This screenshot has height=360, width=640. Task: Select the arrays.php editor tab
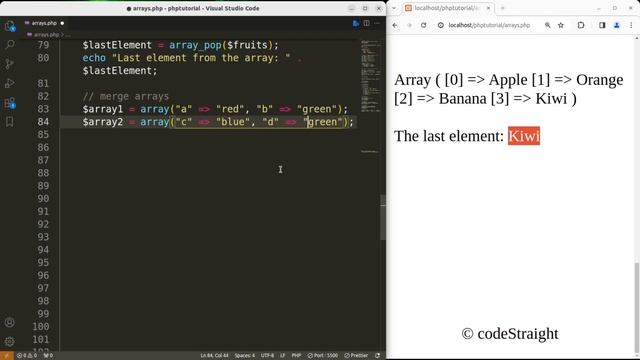[44, 23]
